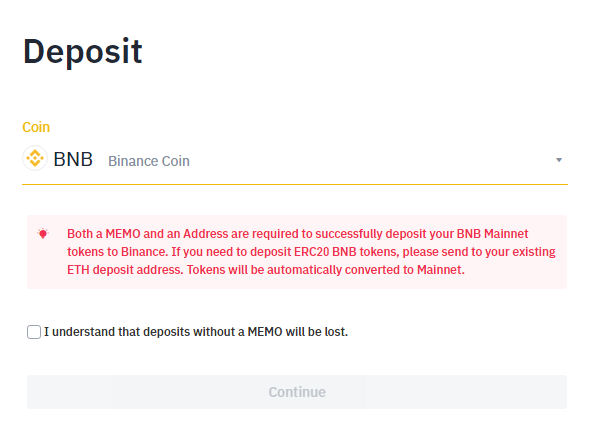Expand the Coin dropdown arrow

coord(559,160)
